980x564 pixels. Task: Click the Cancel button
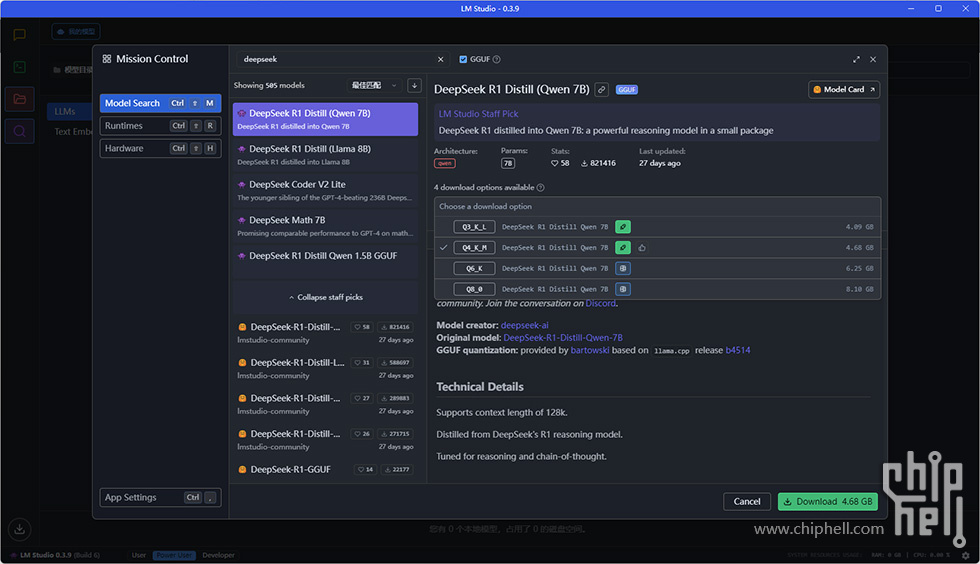[747, 501]
